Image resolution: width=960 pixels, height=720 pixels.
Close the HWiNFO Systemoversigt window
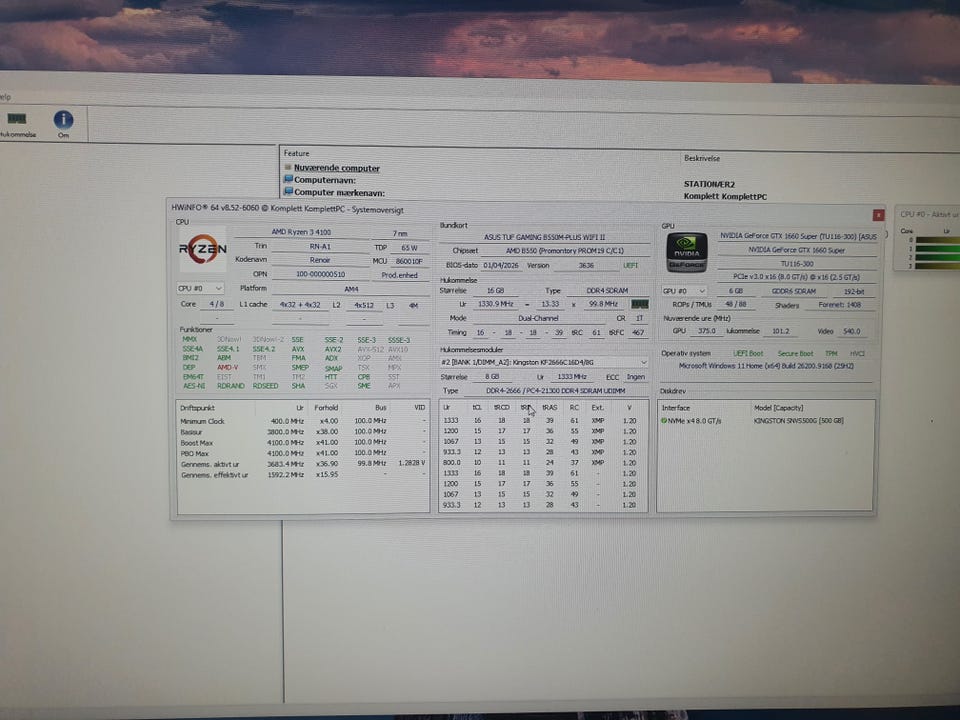pyautogui.click(x=878, y=215)
